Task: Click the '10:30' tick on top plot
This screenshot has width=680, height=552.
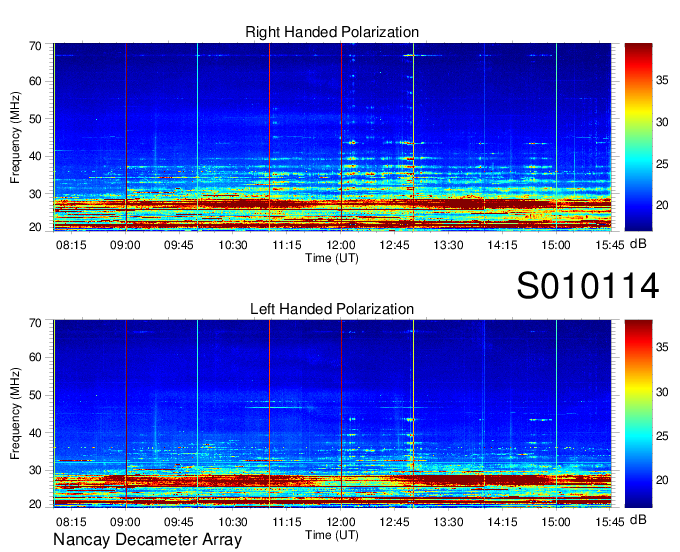Action: pyautogui.click(x=233, y=245)
